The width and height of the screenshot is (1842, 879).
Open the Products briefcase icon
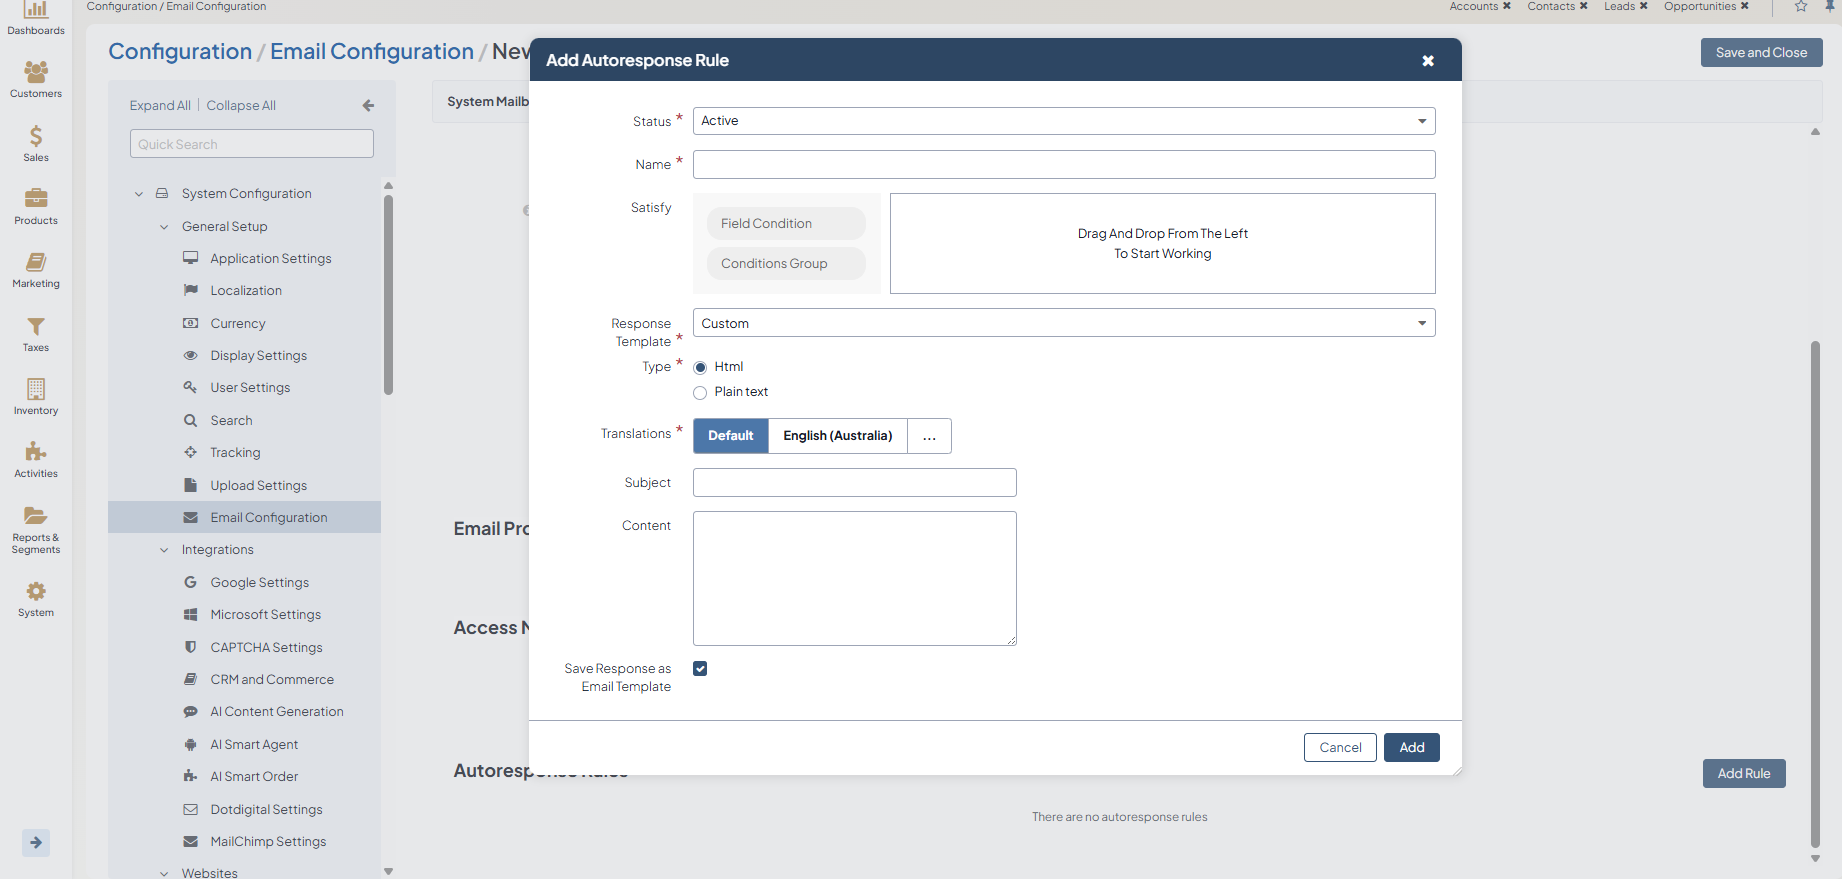tap(36, 199)
